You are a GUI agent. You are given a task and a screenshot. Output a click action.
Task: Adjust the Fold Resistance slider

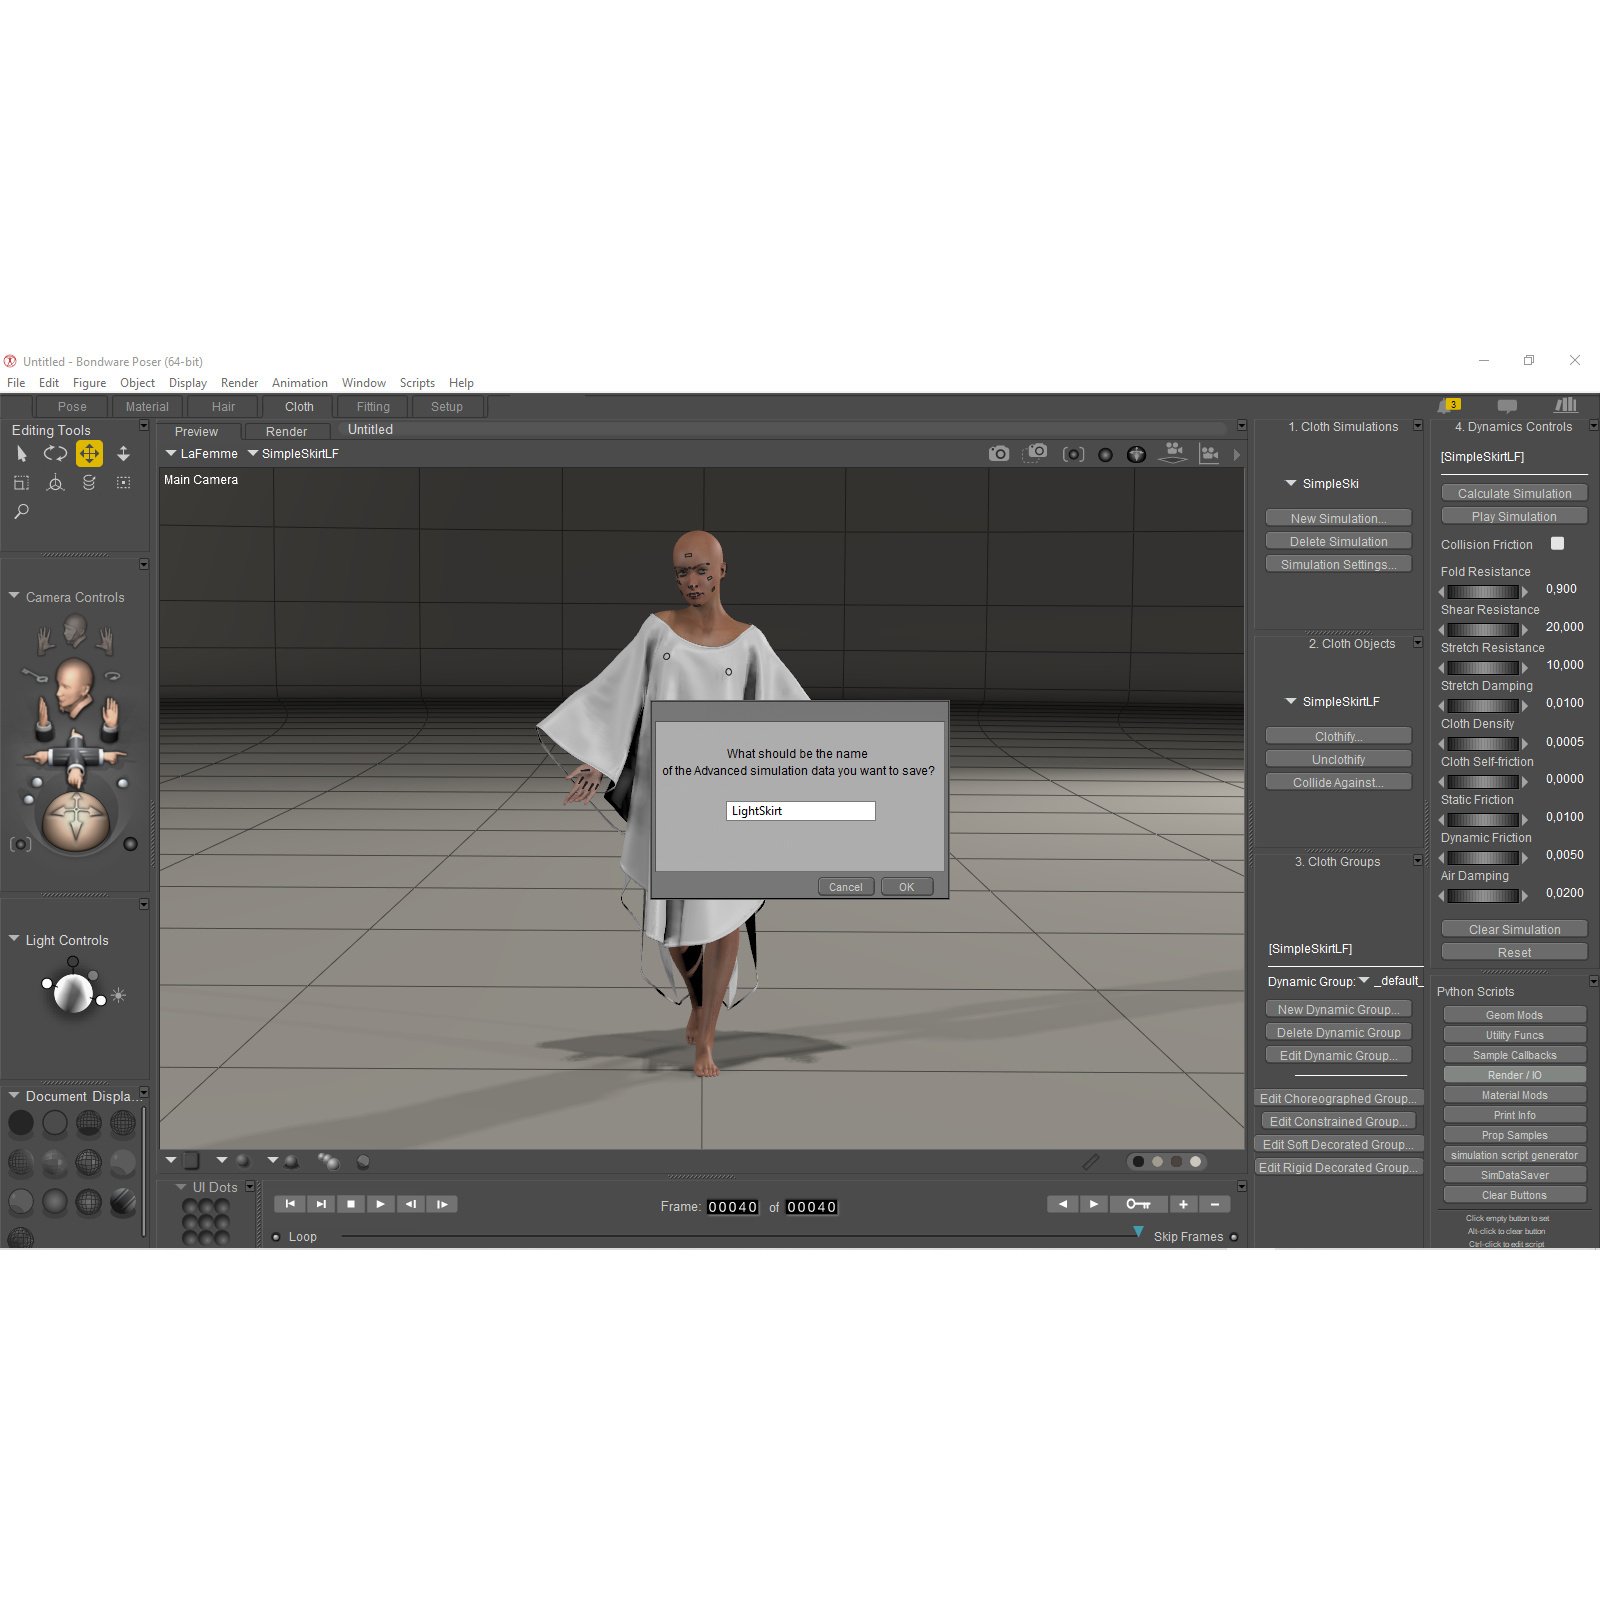pos(1484,592)
